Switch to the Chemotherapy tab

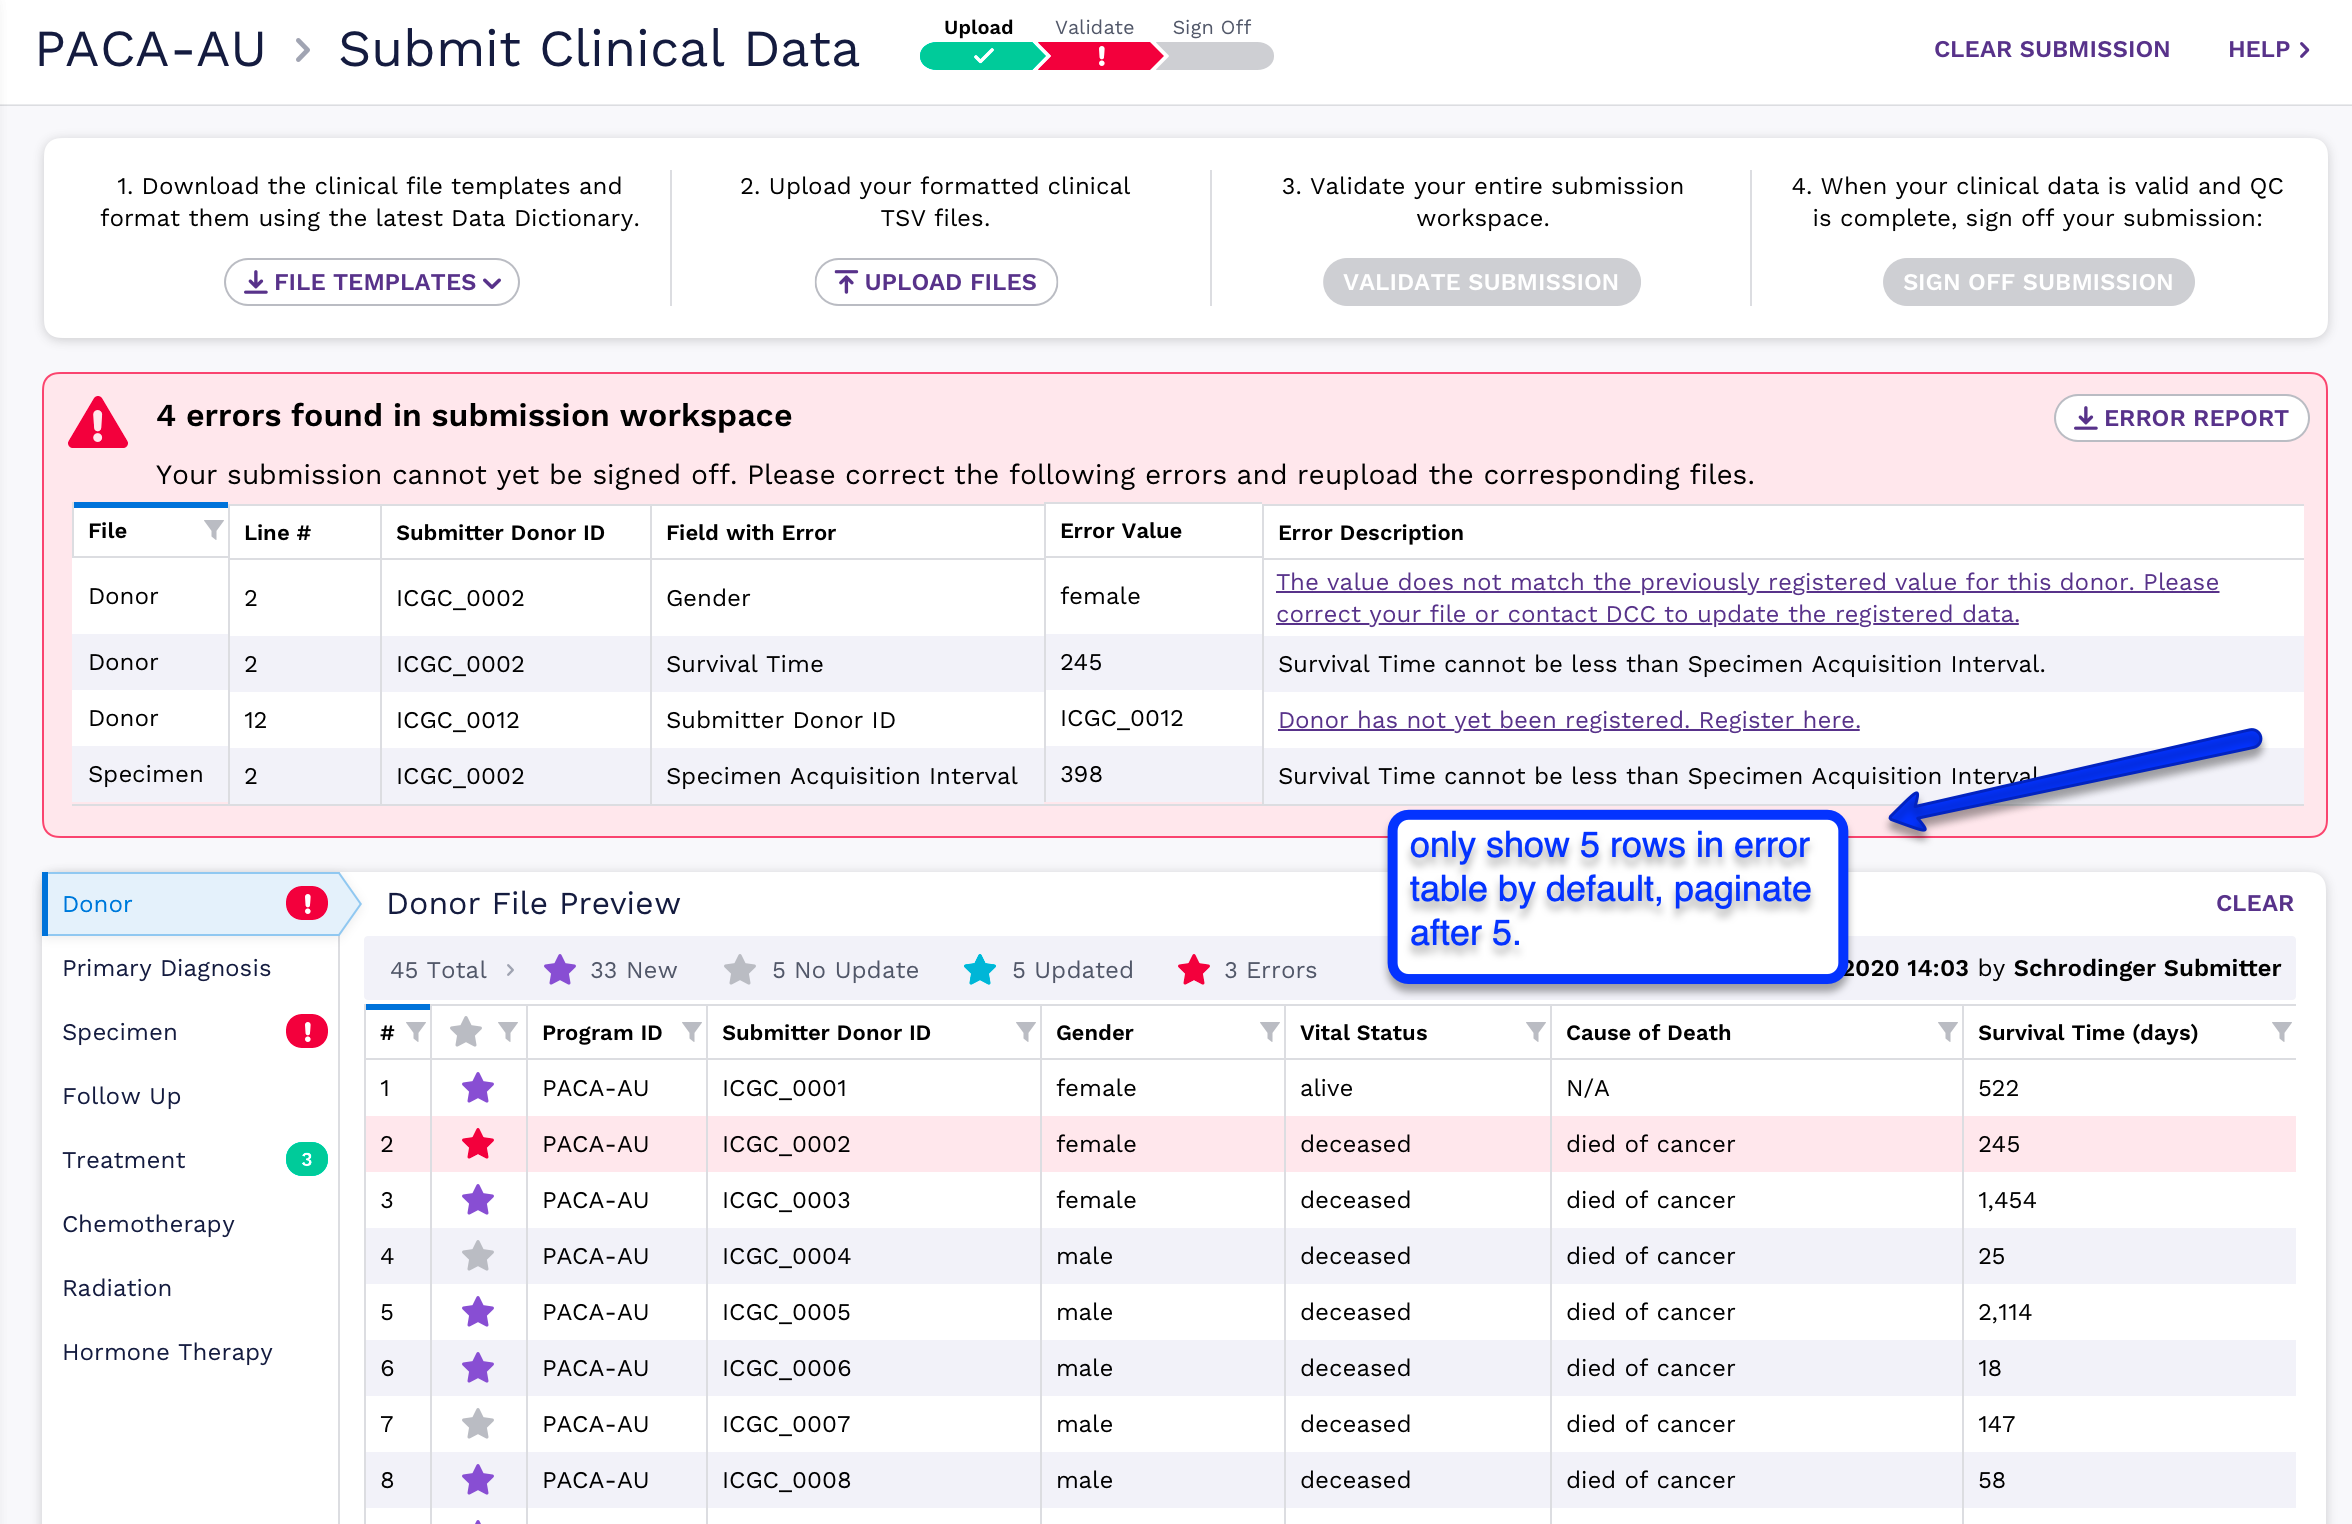point(190,1224)
